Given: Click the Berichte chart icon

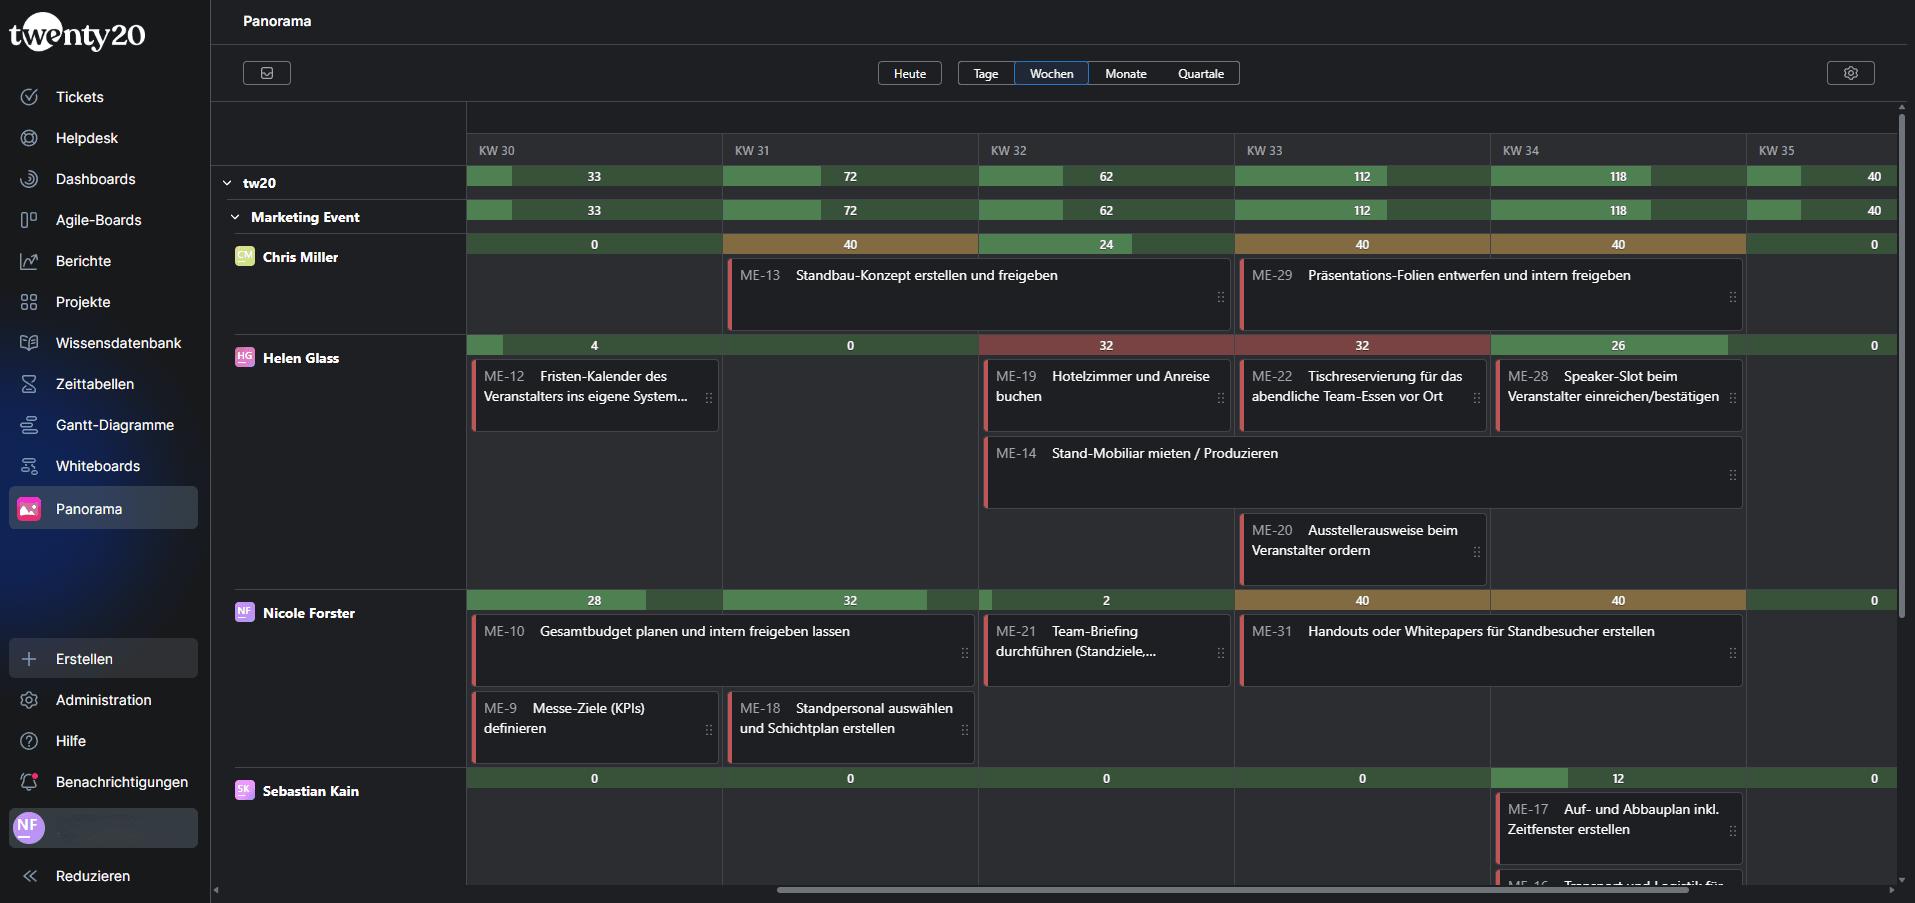Looking at the screenshot, I should click(29, 261).
